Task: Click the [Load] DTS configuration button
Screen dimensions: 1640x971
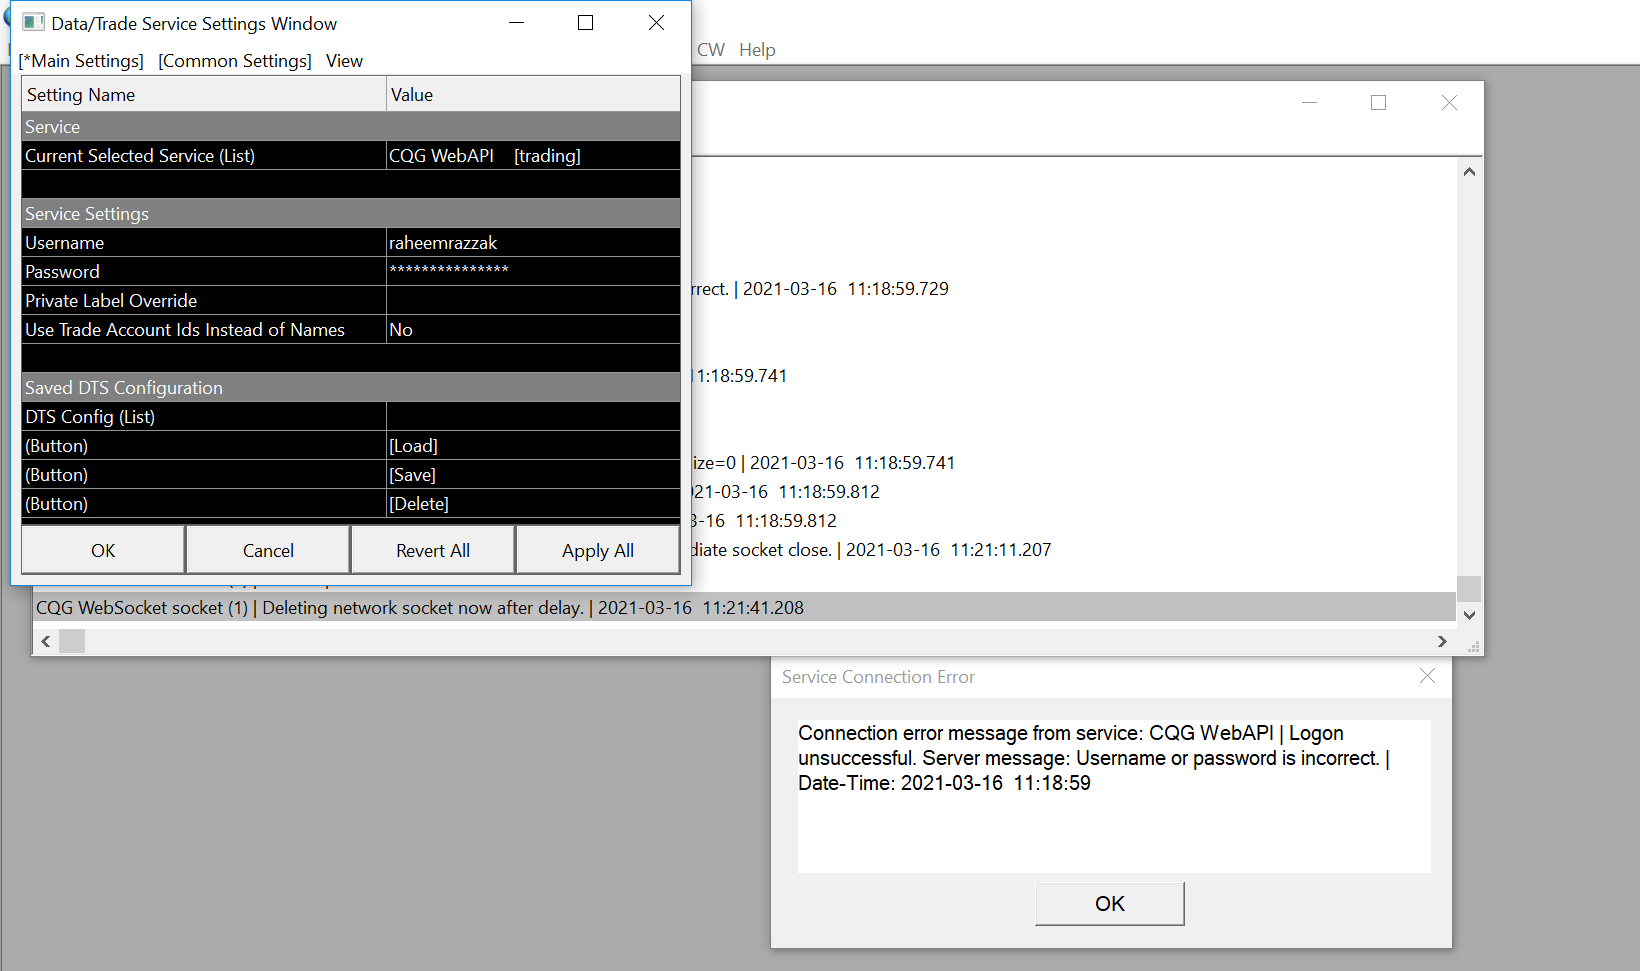Action: (533, 446)
